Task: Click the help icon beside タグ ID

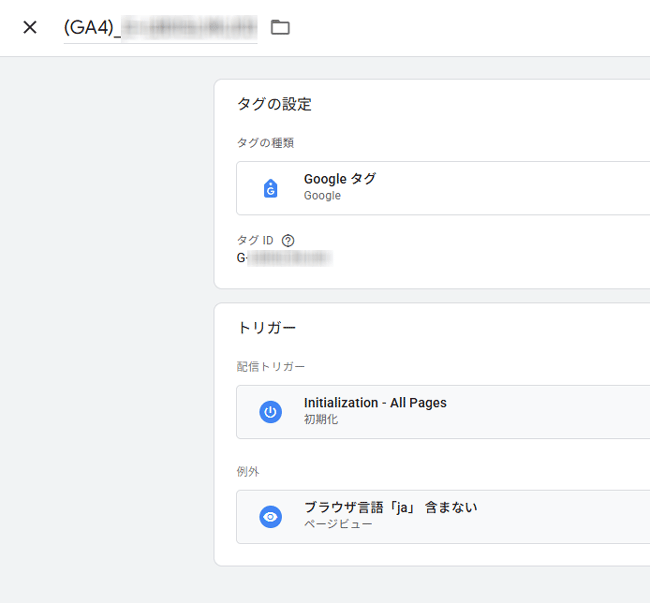Action: pos(288,240)
